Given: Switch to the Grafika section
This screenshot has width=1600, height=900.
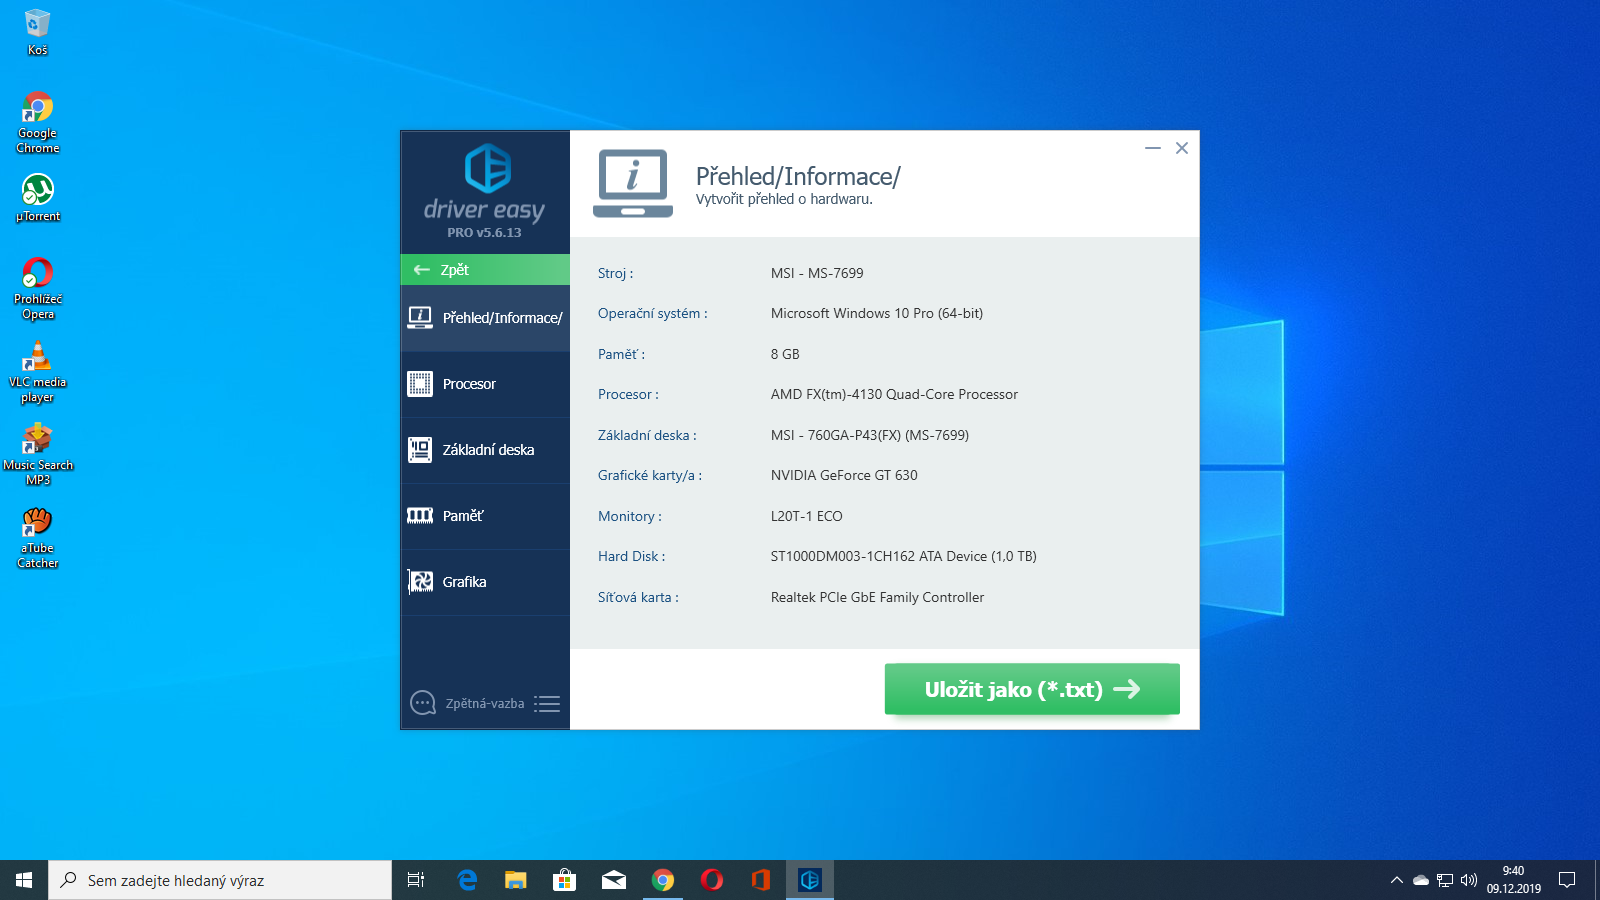Looking at the screenshot, I should [485, 582].
